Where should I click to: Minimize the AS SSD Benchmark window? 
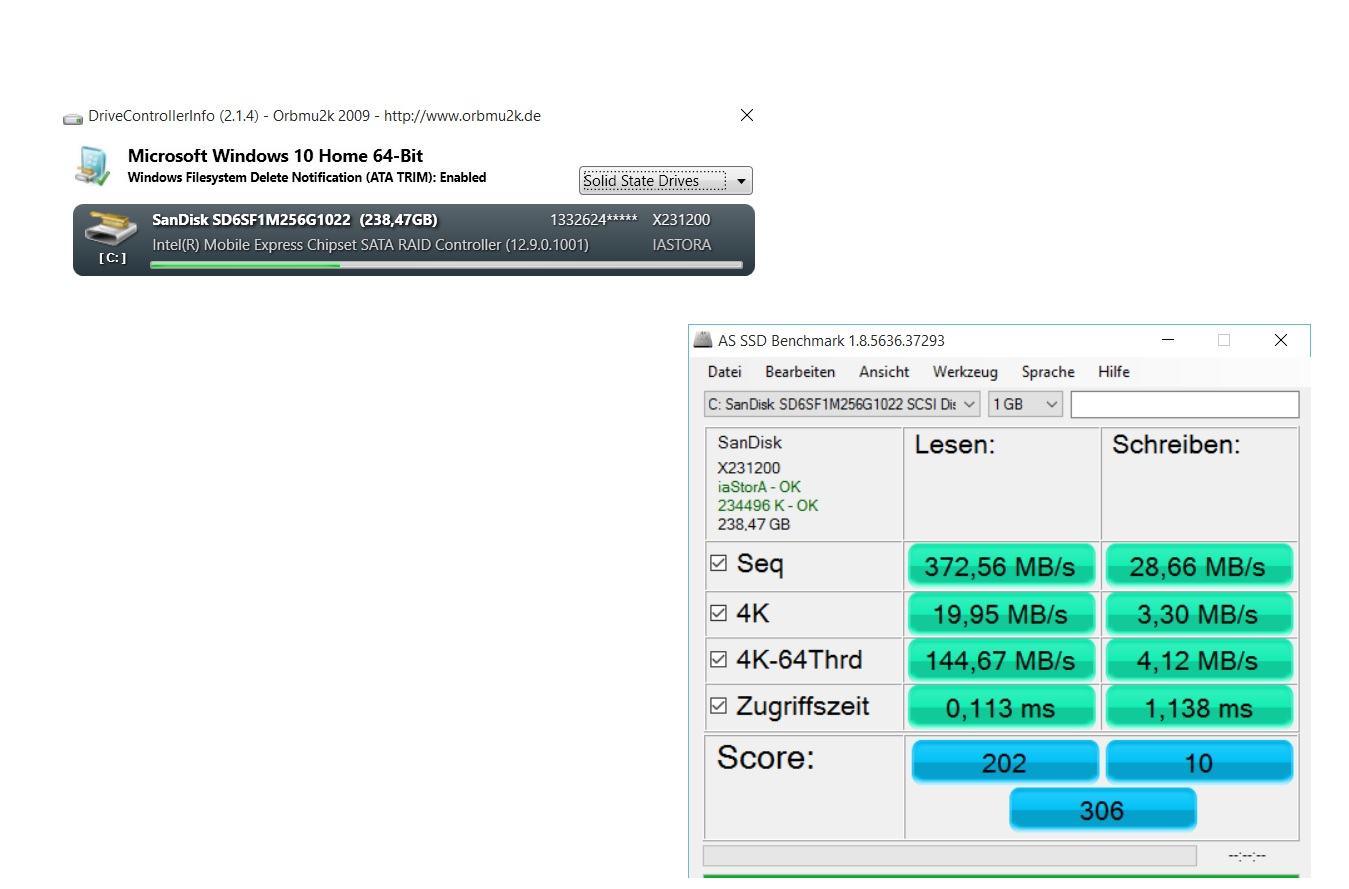coord(1168,340)
